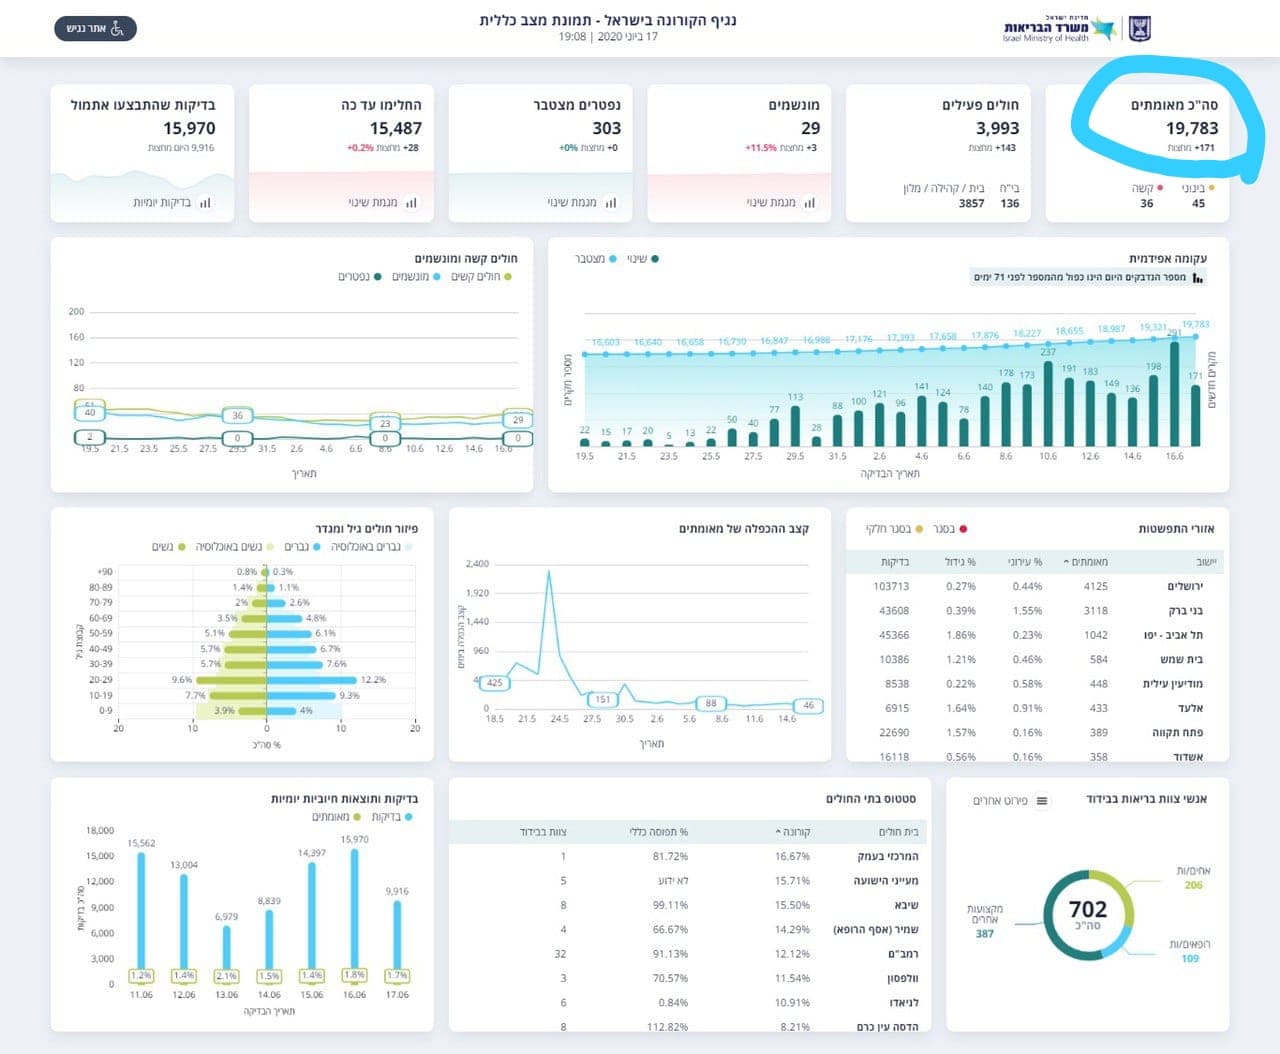Open the trend chart icon under מונשמים card

(x=809, y=203)
